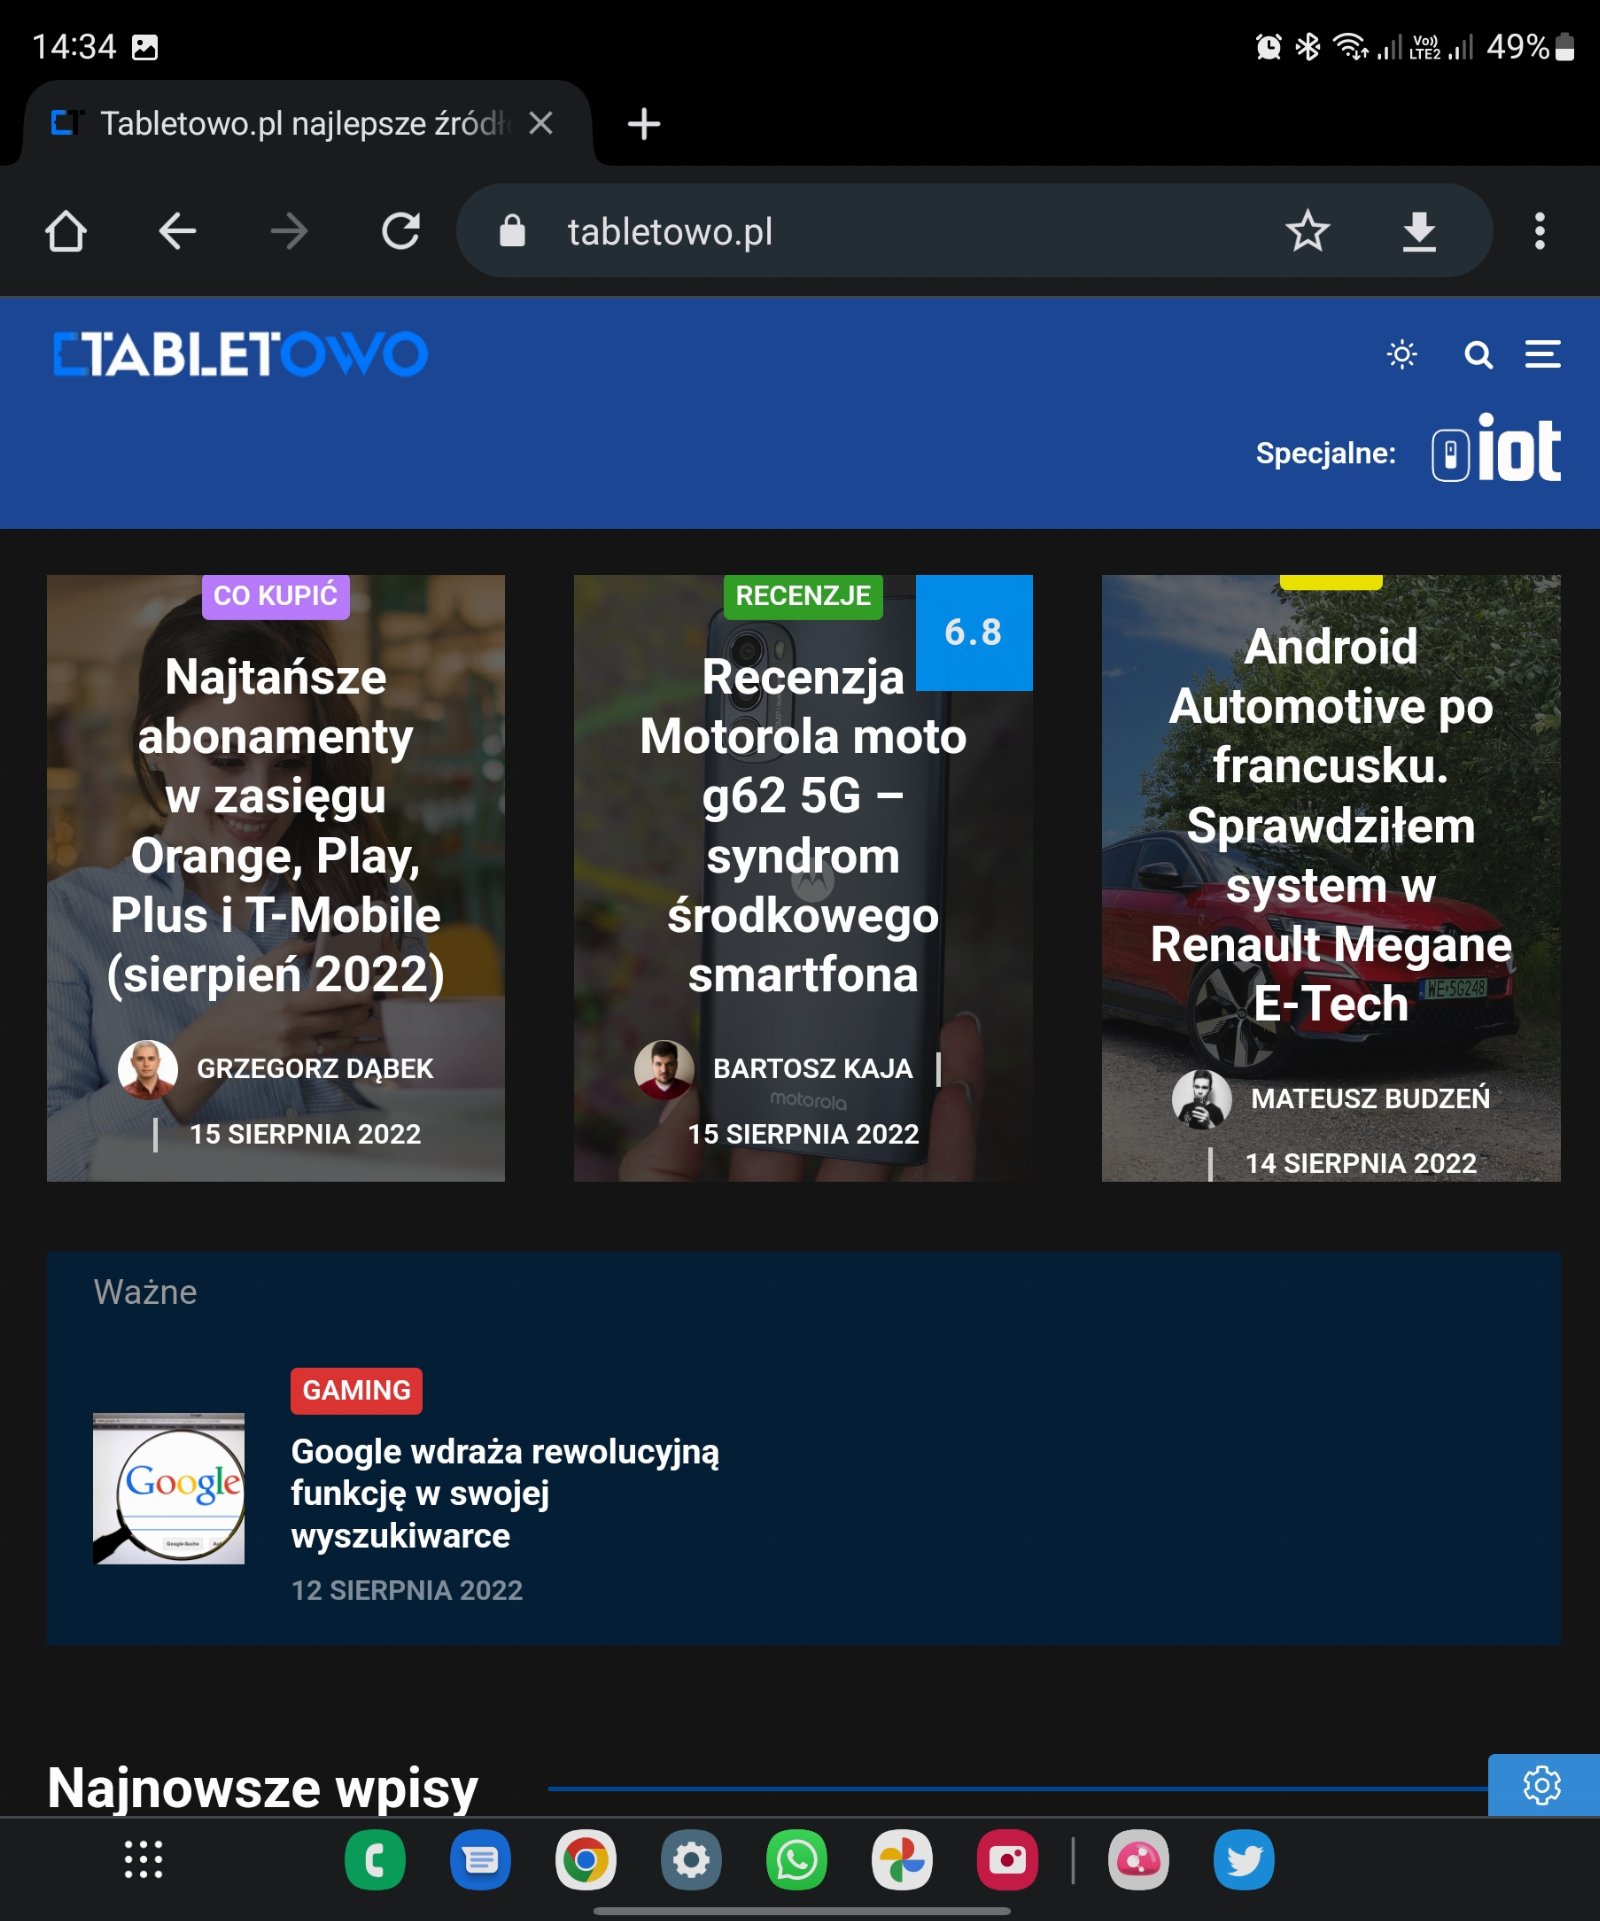Launch the red Camera app in taskbar
Screen dimensions: 1600x1921
tap(1007, 1860)
